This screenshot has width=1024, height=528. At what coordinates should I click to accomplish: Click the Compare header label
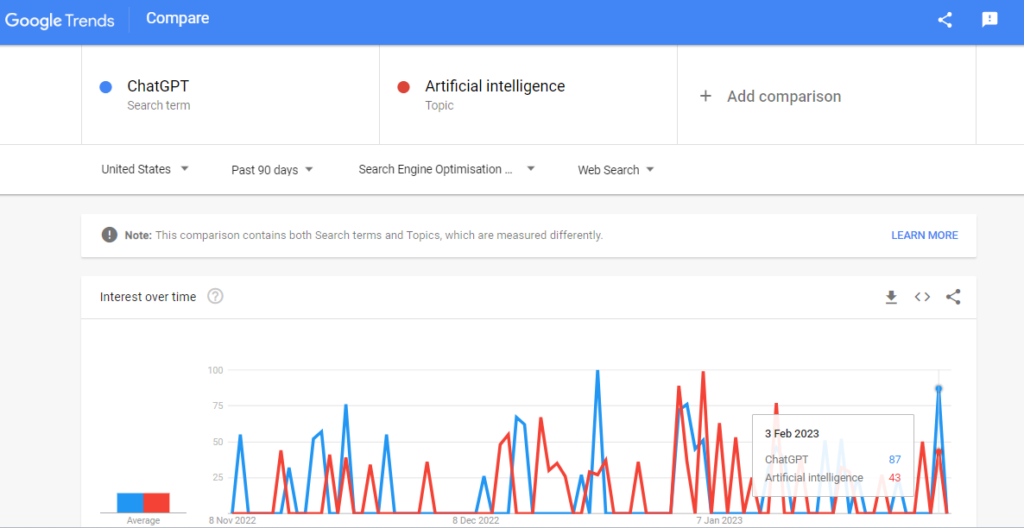[178, 18]
